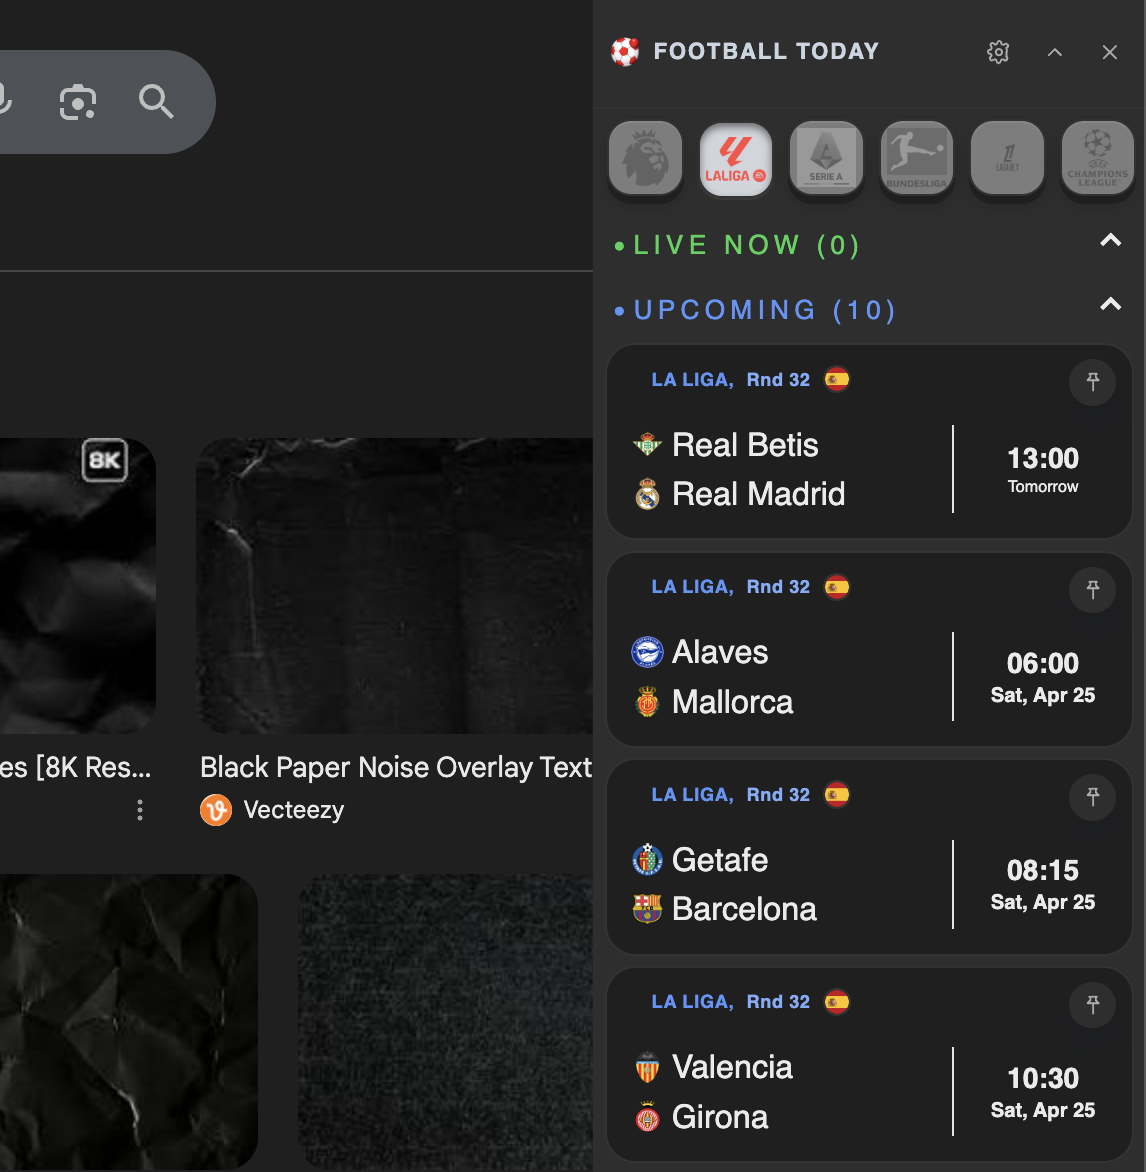Select the Bundesliga league filter
This screenshot has height=1172, width=1146.
coord(917,158)
